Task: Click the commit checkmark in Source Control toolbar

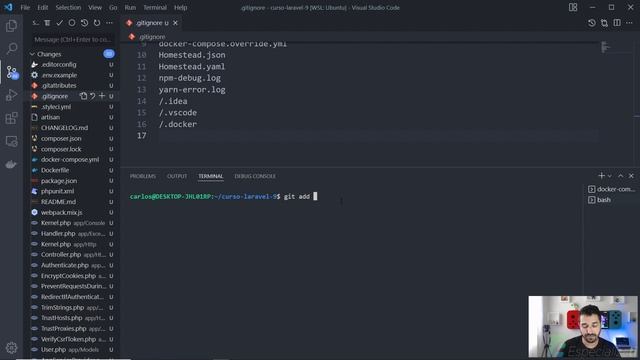Action: coord(60,23)
